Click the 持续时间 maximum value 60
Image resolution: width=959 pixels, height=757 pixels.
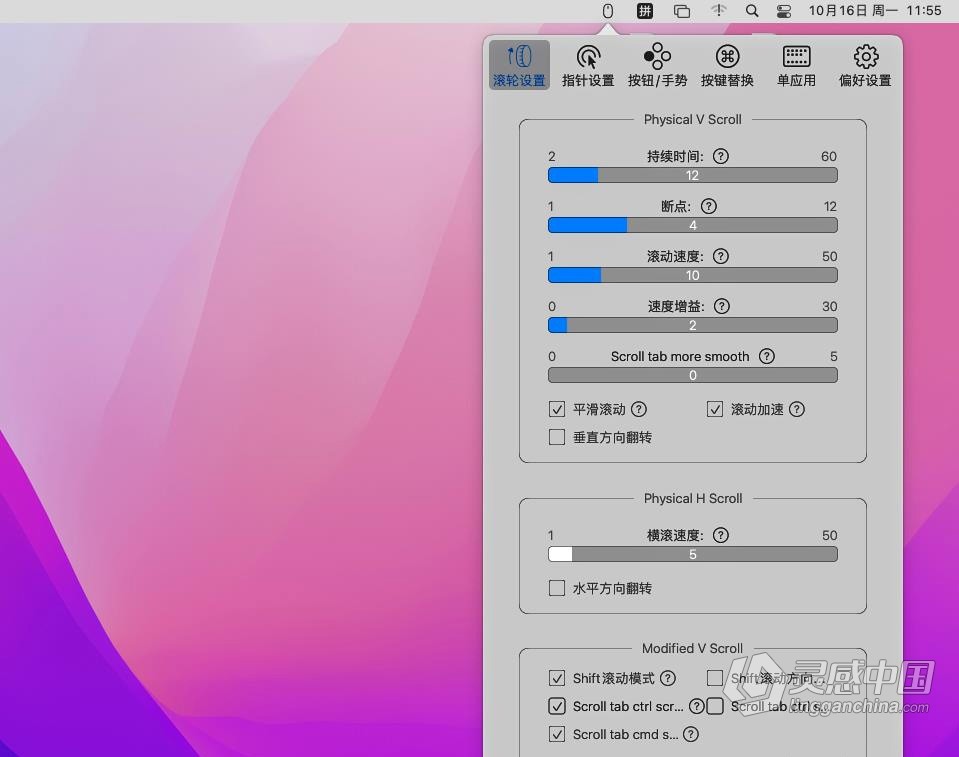tap(829, 157)
